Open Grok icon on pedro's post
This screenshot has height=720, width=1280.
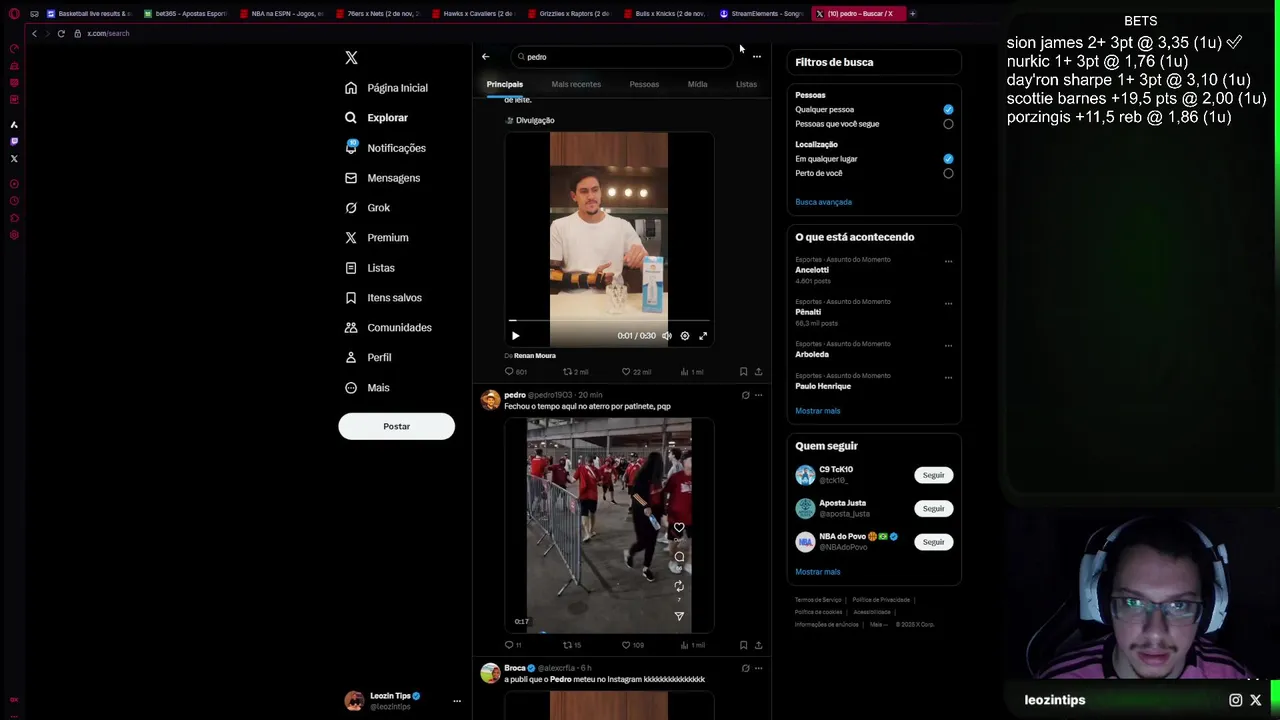click(x=745, y=395)
